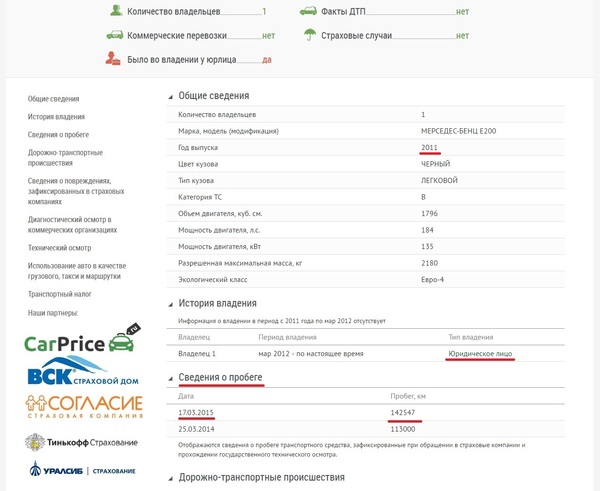This screenshot has width=600, height=491.
Task: Click the red да legal entity value
Action: point(267,60)
